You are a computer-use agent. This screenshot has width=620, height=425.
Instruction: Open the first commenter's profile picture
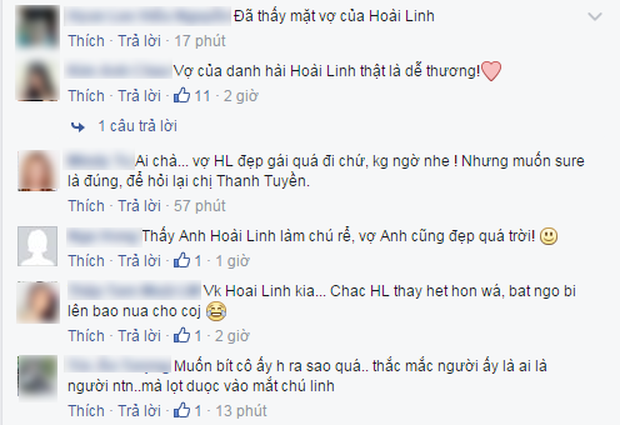tap(38, 27)
